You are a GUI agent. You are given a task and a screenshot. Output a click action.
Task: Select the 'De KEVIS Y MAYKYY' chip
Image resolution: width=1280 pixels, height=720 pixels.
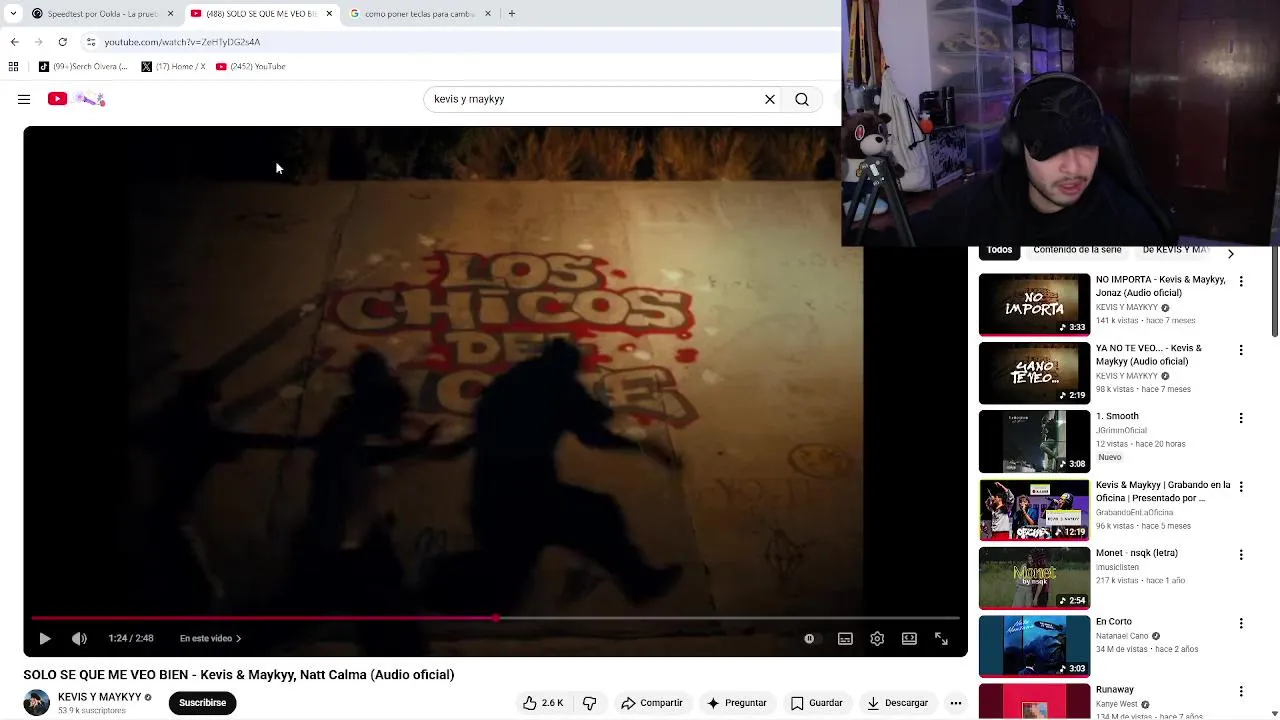point(1176,250)
